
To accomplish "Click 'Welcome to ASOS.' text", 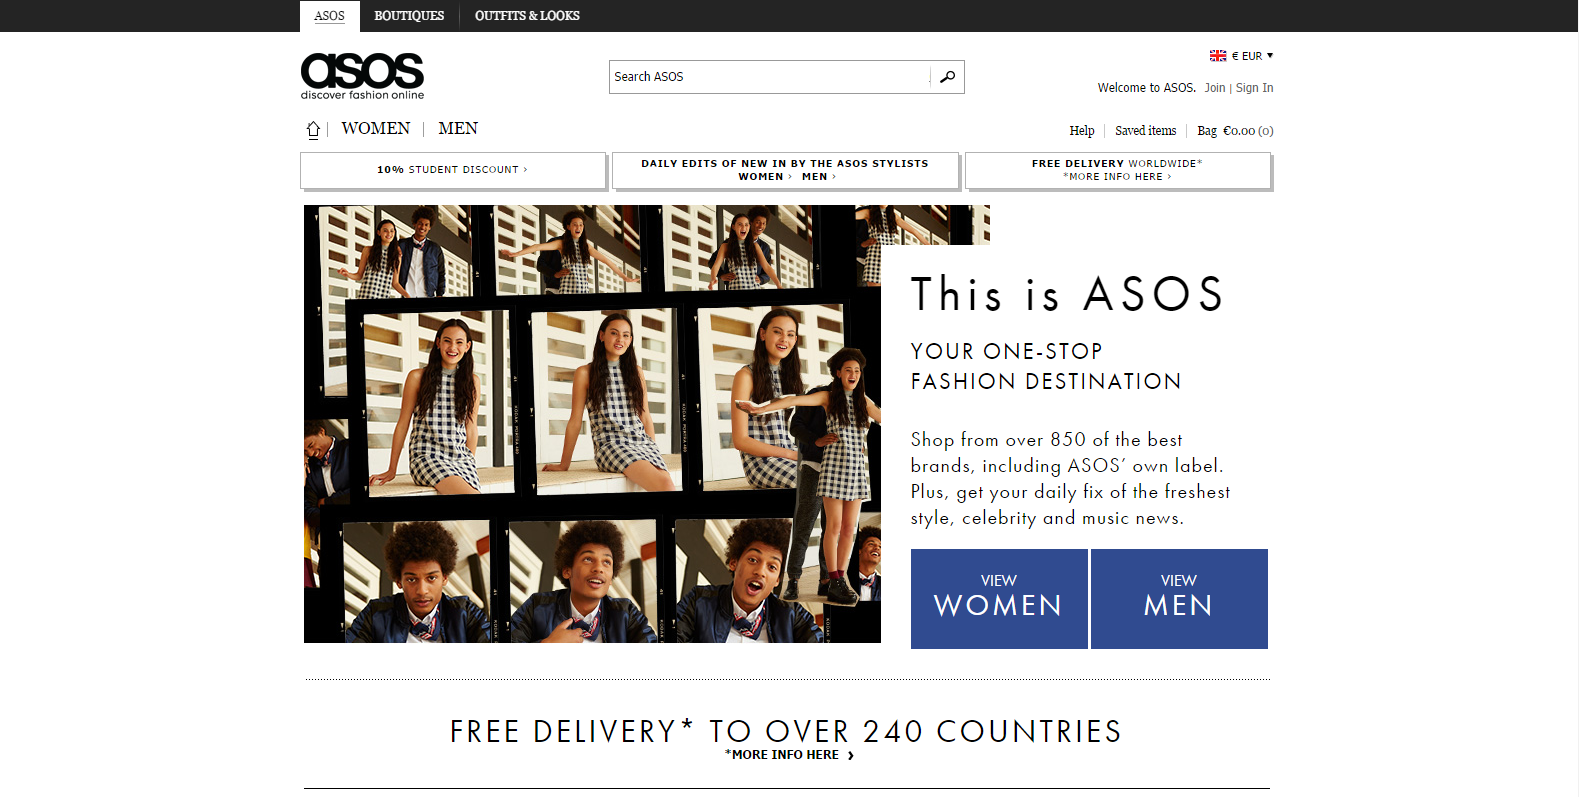I will tap(1147, 88).
